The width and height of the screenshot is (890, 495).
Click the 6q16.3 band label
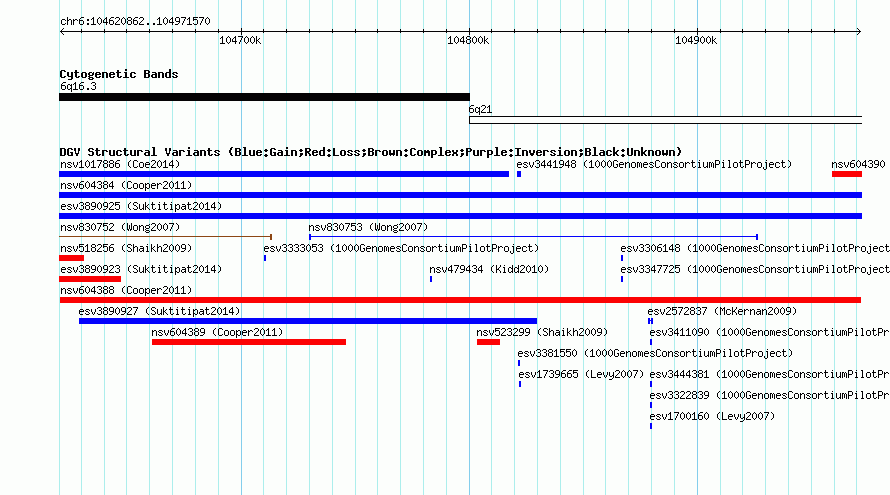pyautogui.click(x=78, y=86)
